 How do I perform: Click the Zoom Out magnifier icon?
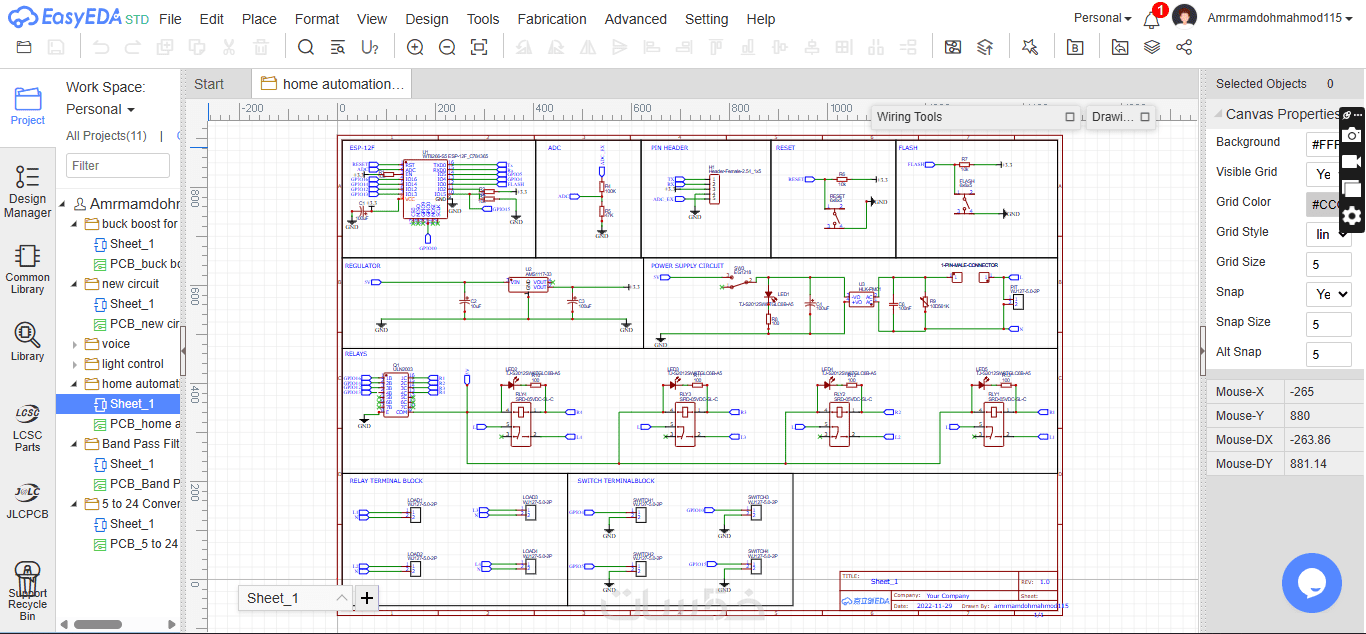[447, 47]
